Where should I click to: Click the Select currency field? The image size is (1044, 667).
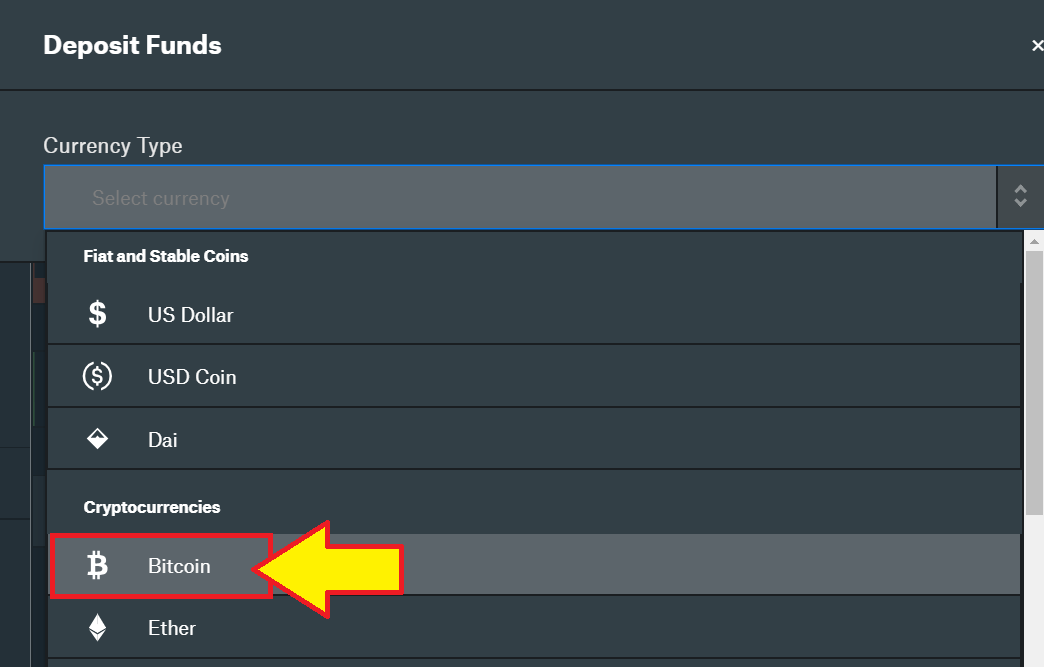click(x=520, y=198)
